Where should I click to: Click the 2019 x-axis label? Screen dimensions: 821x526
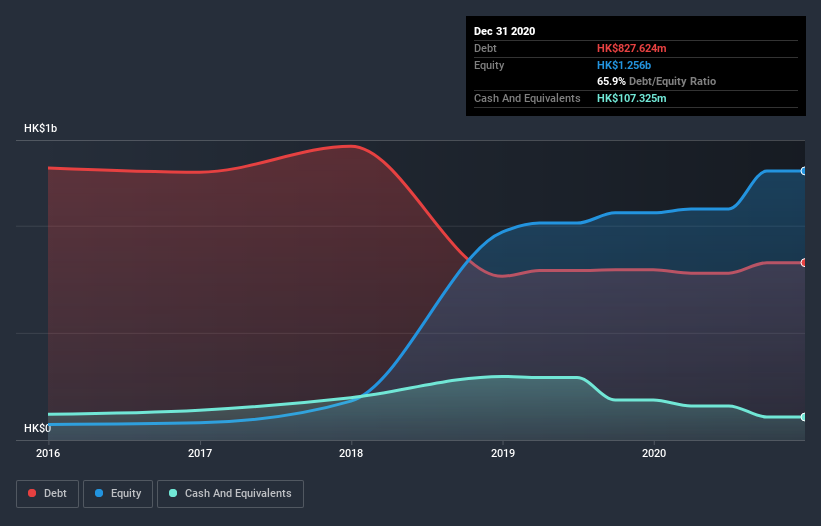(503, 453)
